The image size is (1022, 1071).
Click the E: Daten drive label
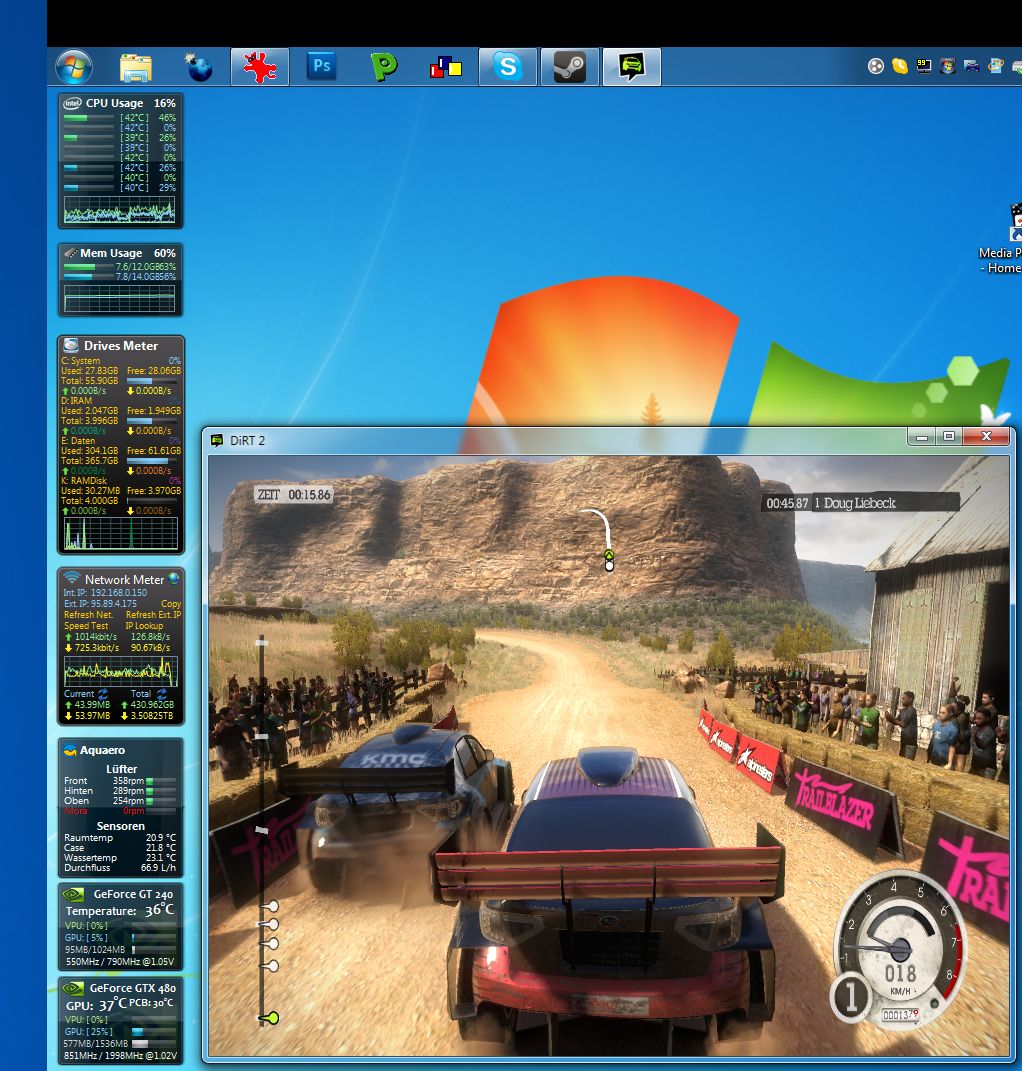point(78,441)
